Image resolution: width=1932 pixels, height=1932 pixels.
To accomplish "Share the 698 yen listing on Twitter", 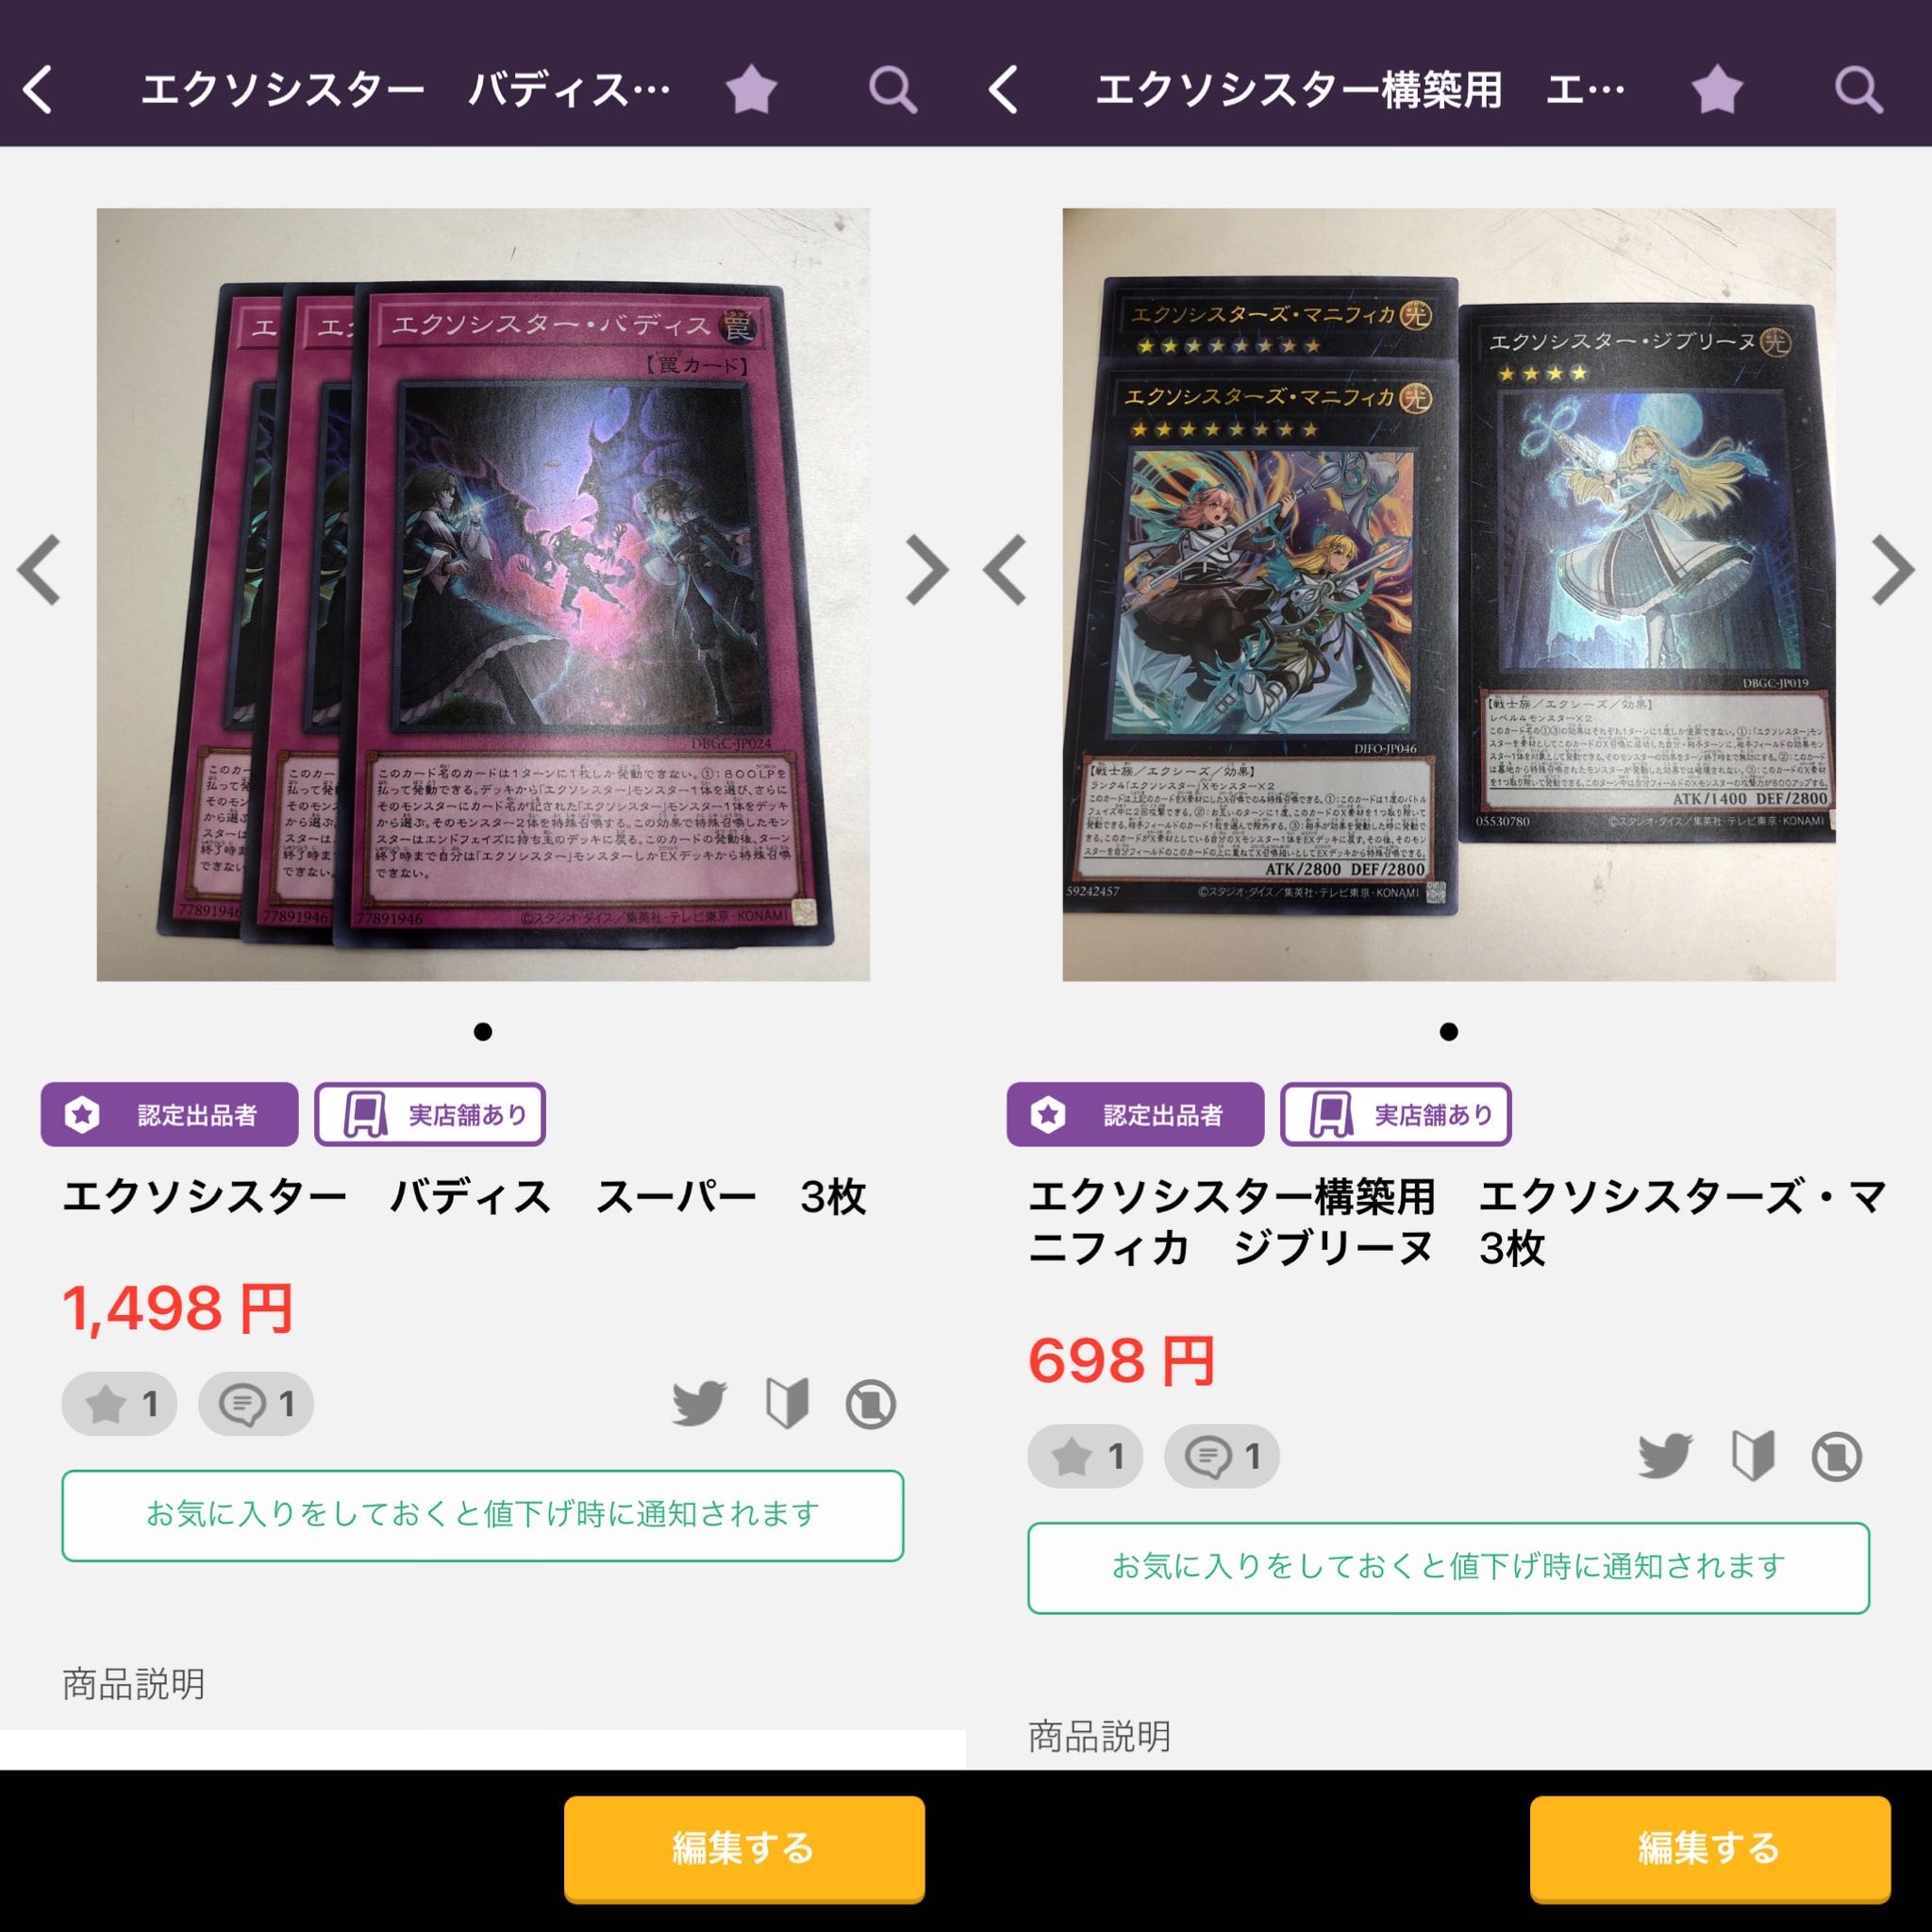I will [1665, 1455].
